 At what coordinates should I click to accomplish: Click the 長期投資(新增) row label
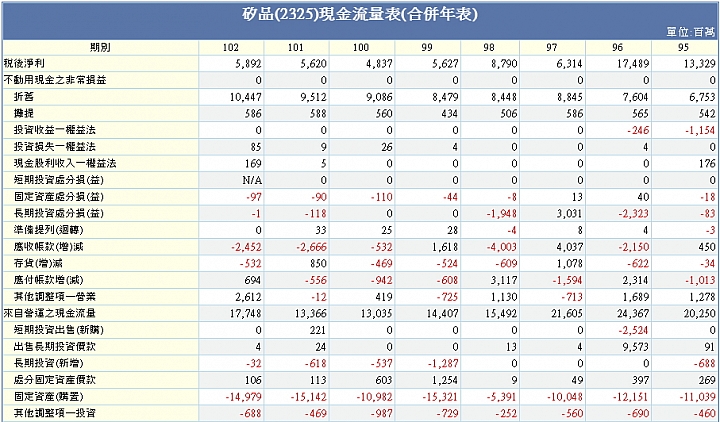pyautogui.click(x=49, y=363)
